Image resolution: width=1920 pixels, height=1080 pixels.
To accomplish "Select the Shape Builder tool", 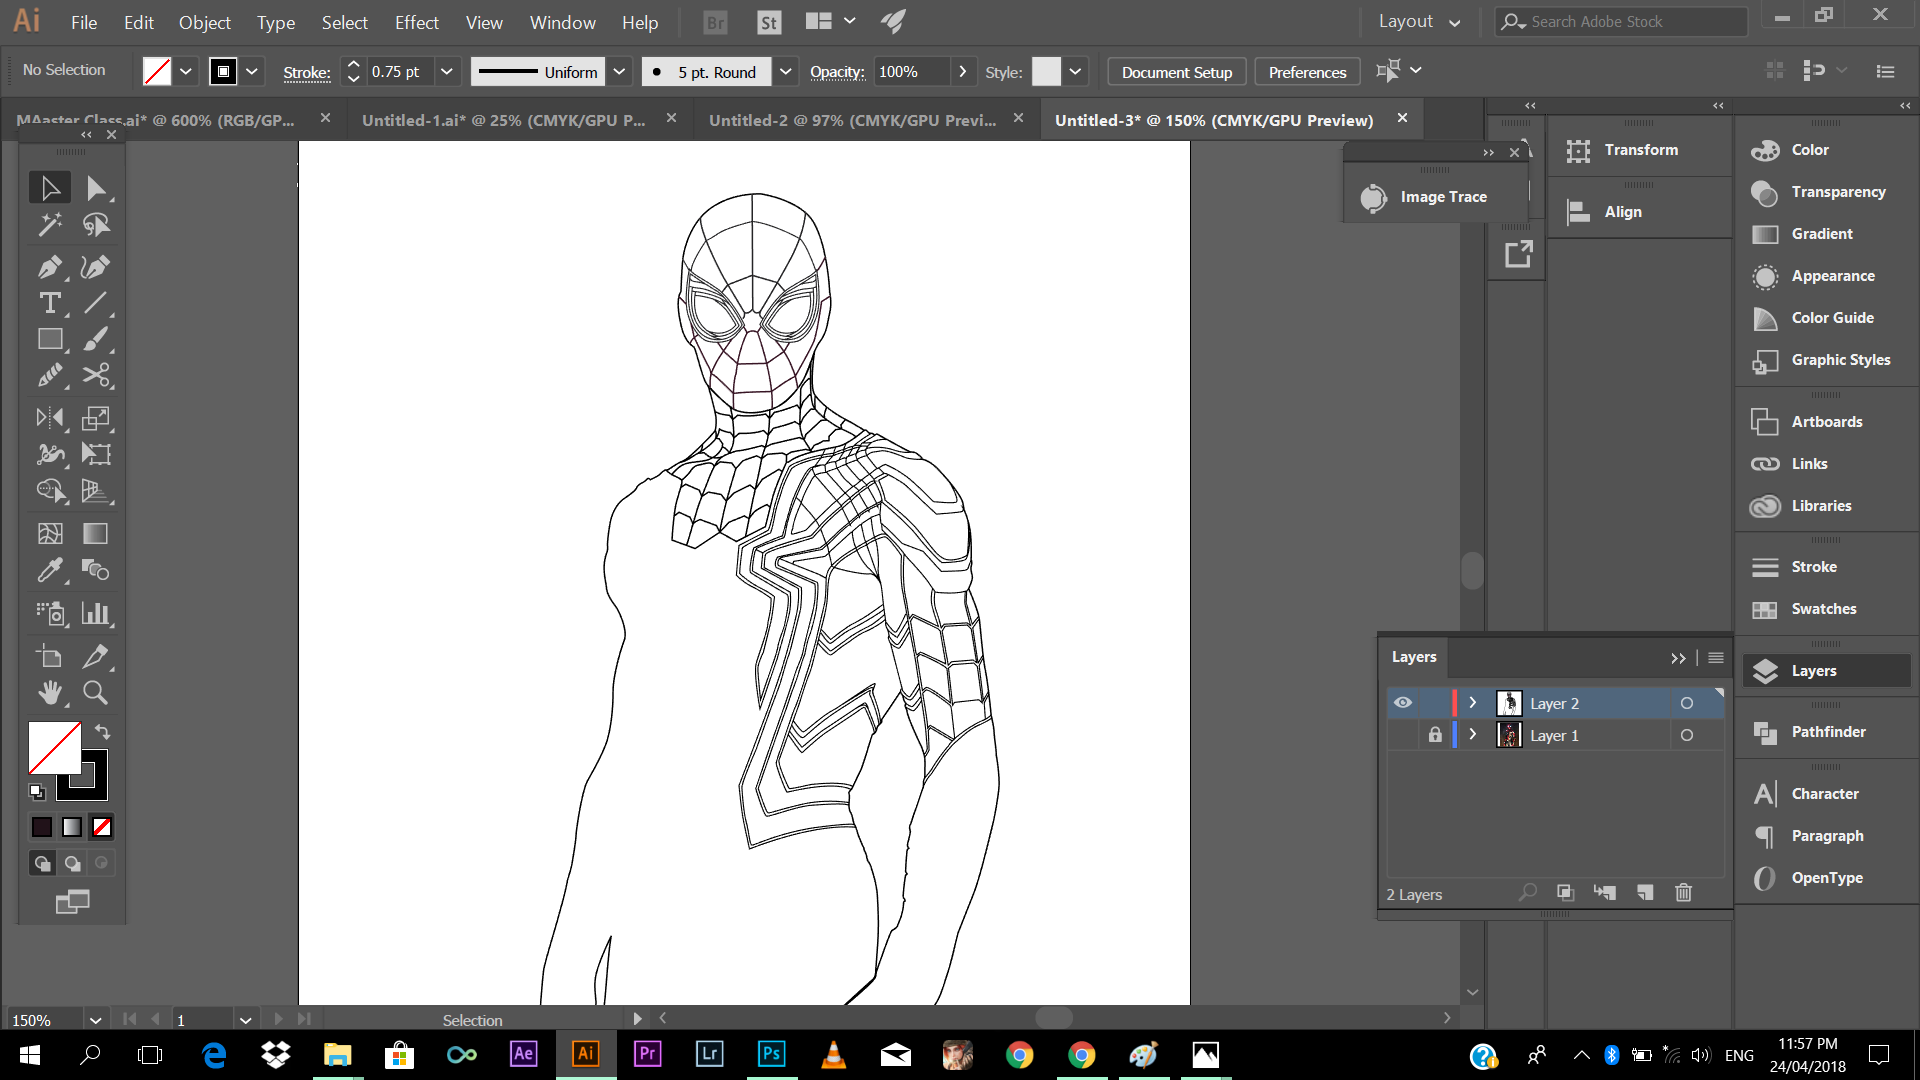I will [50, 490].
